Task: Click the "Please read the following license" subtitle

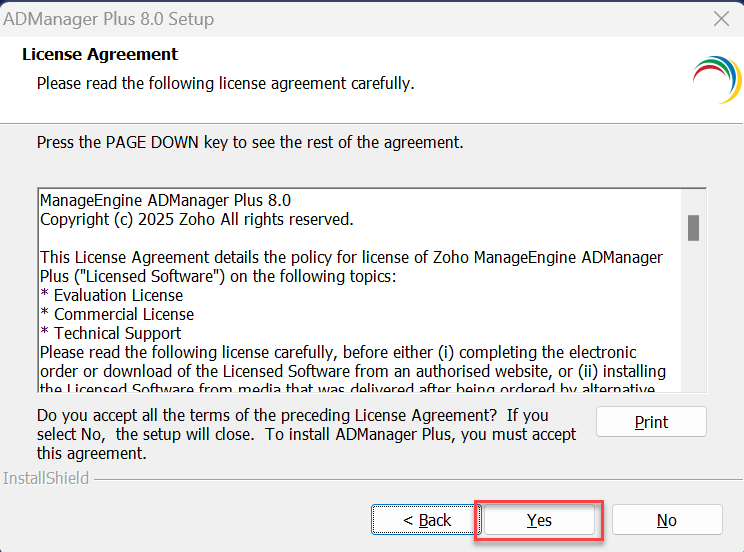Action: [x=225, y=83]
